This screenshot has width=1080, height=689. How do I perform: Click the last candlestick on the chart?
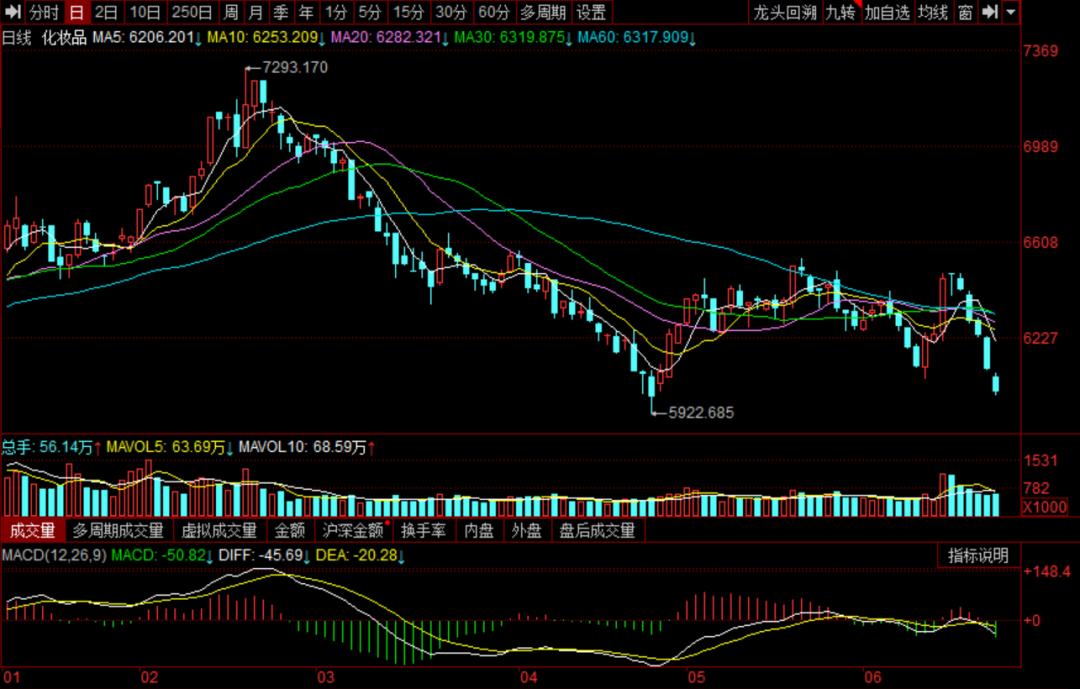coord(996,383)
